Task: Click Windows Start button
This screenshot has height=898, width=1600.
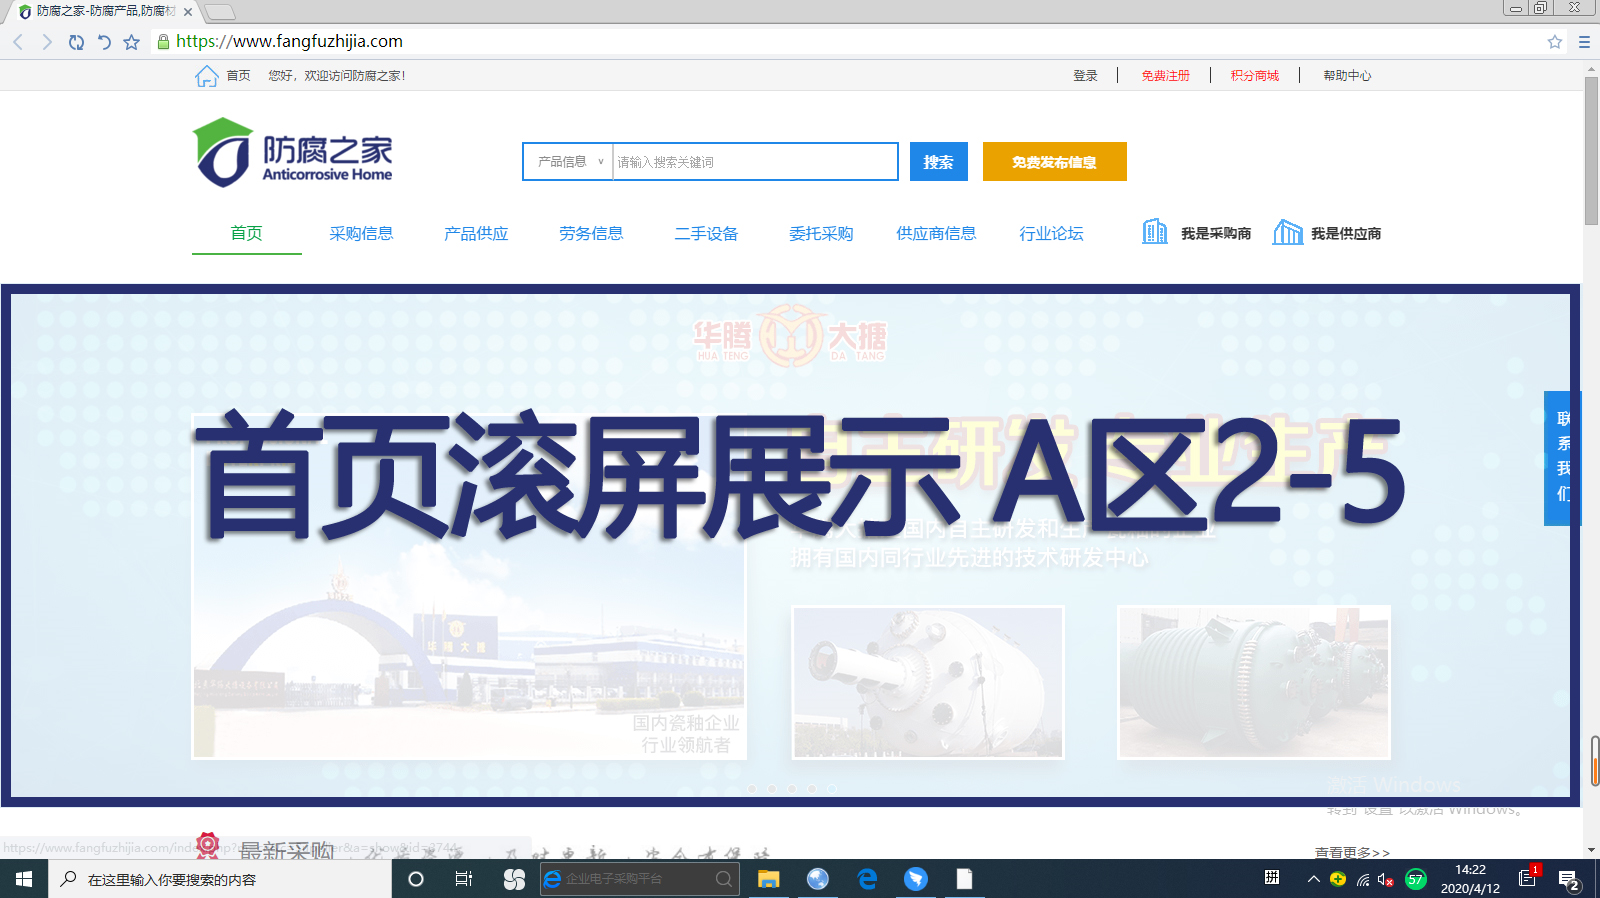Action: click(24, 879)
